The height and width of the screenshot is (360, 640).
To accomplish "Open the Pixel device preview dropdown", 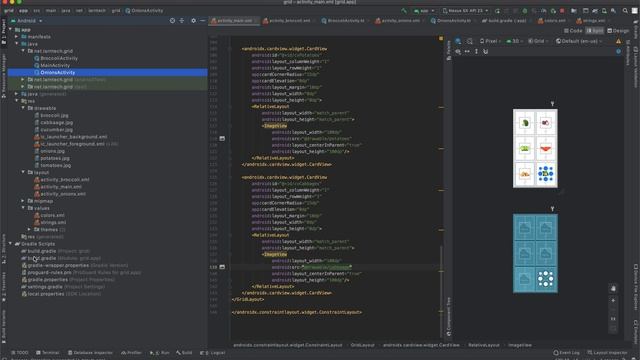I will point(490,41).
